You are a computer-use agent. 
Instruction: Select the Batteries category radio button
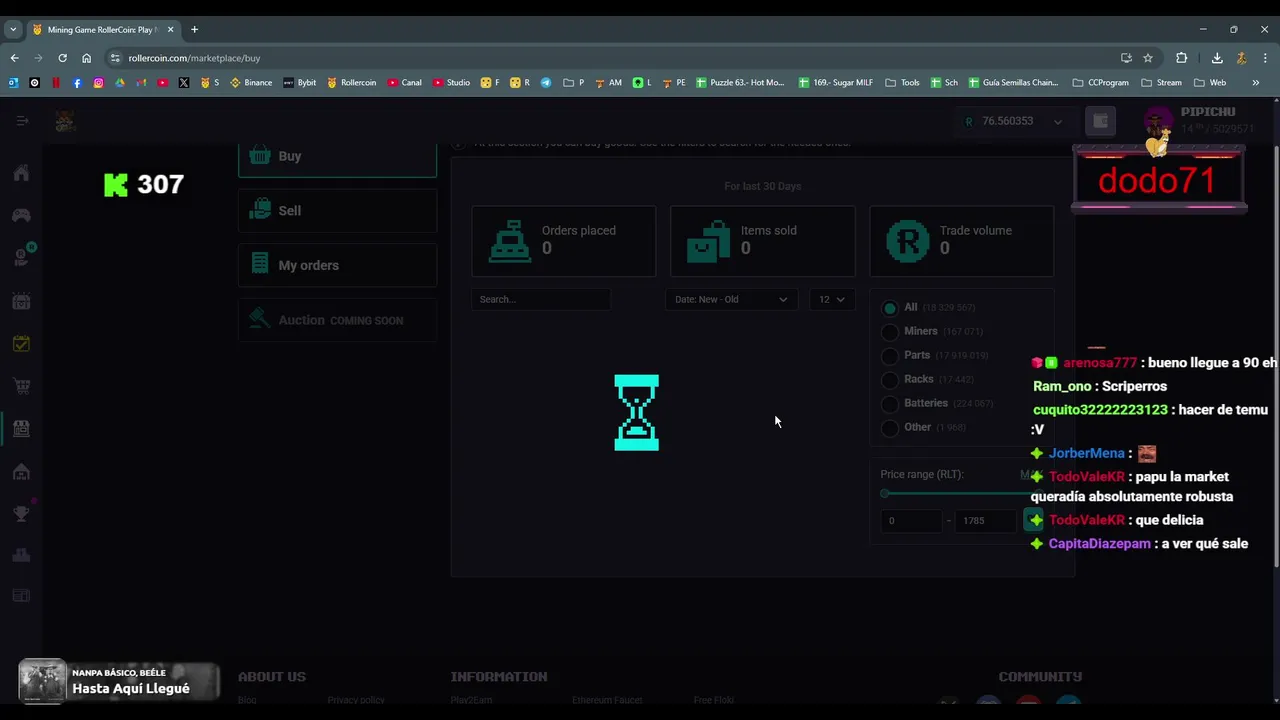(x=889, y=403)
